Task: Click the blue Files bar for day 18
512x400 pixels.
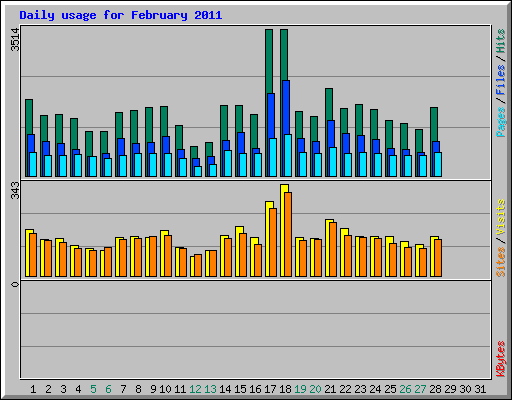Action: 286,107
